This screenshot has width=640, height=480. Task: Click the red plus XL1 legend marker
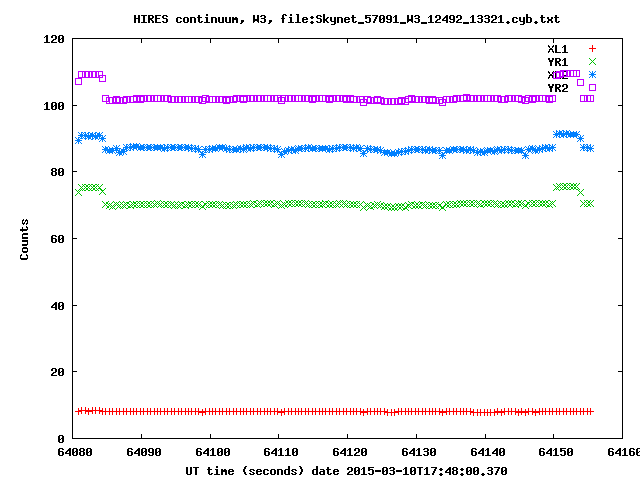[x=592, y=49]
